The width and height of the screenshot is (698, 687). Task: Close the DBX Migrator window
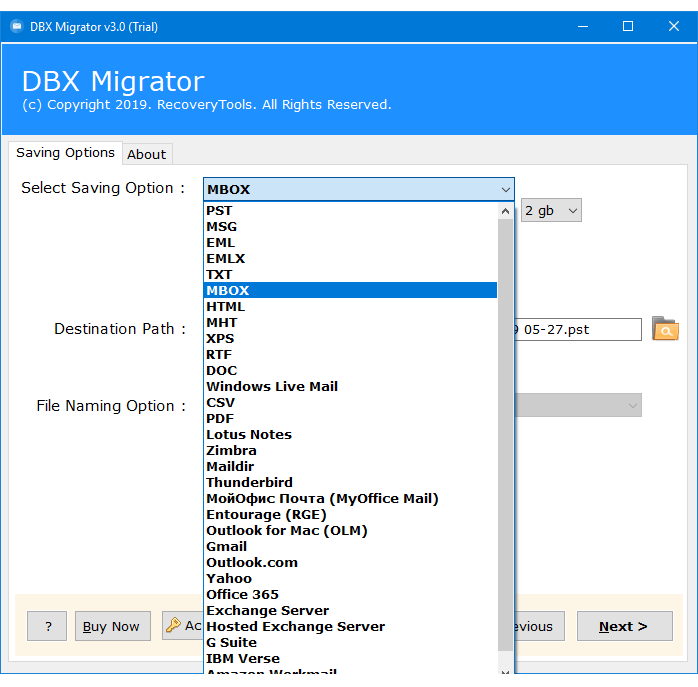pyautogui.click(x=674, y=26)
